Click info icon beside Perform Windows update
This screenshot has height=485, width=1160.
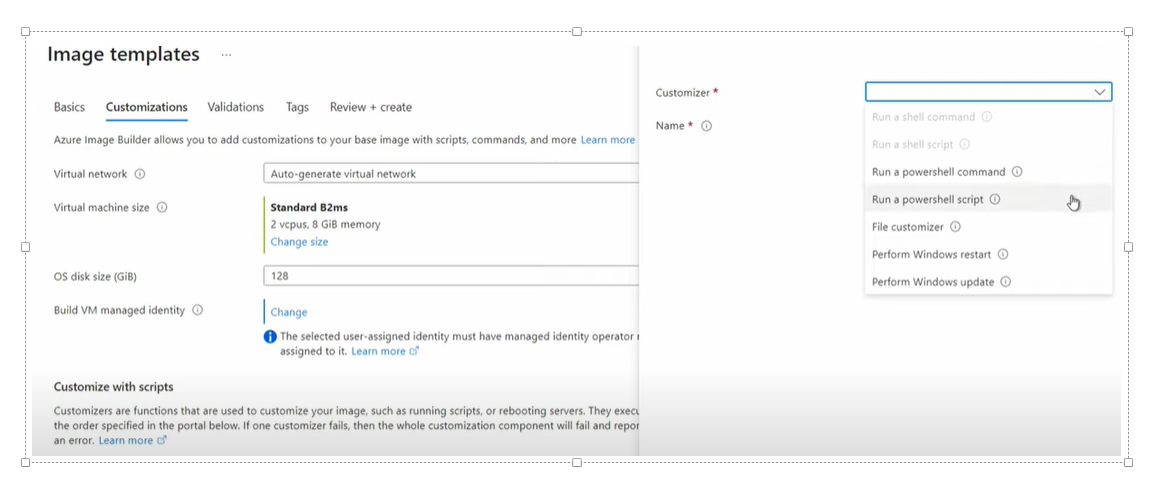(1006, 282)
